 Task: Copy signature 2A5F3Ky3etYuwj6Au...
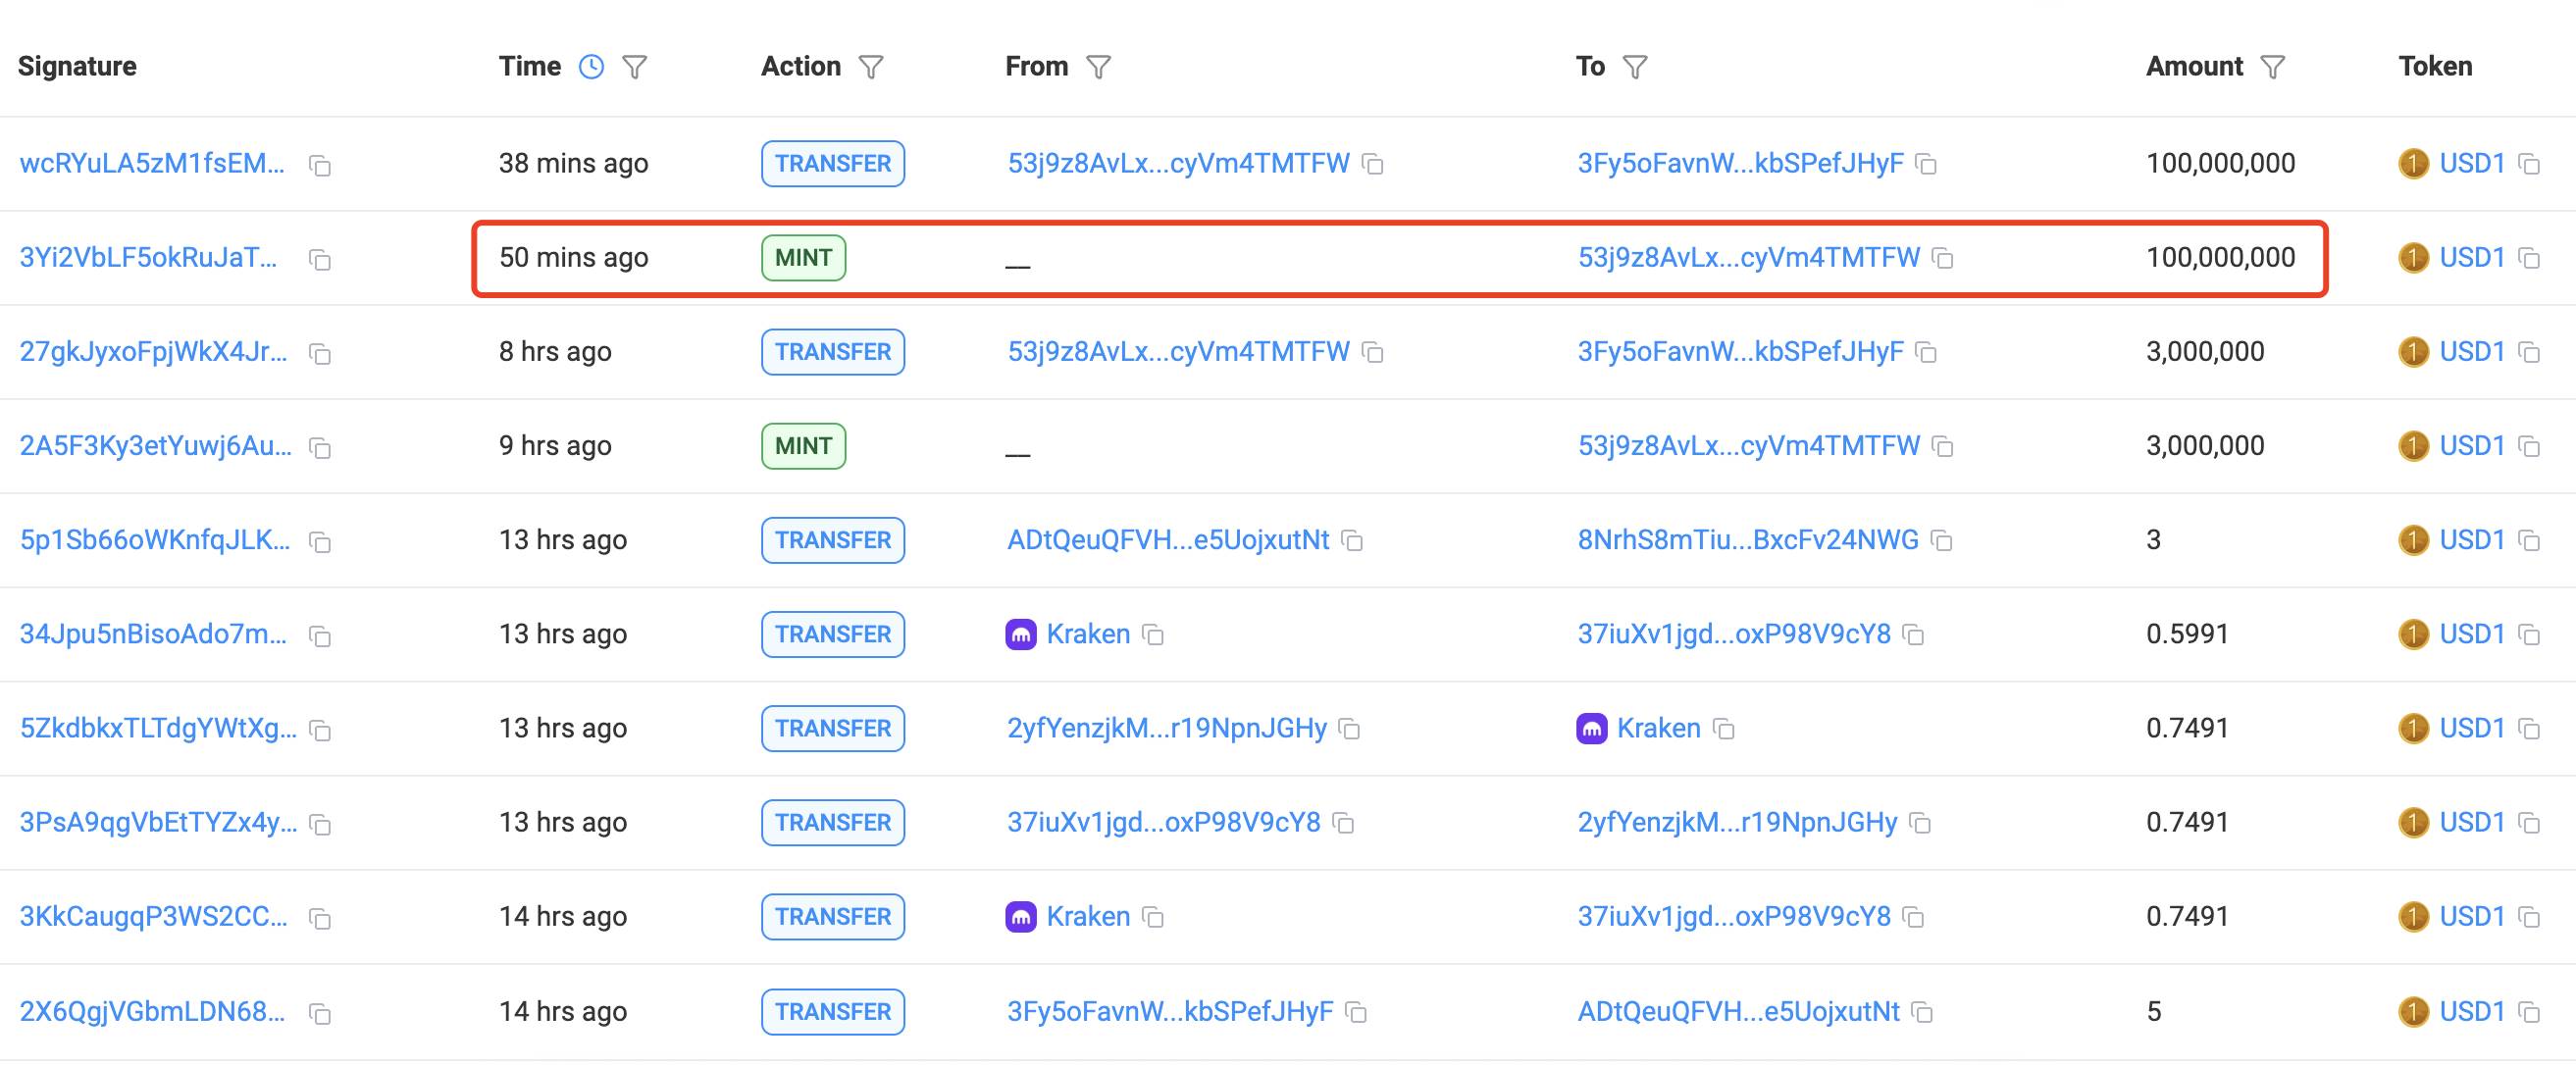coord(320,447)
